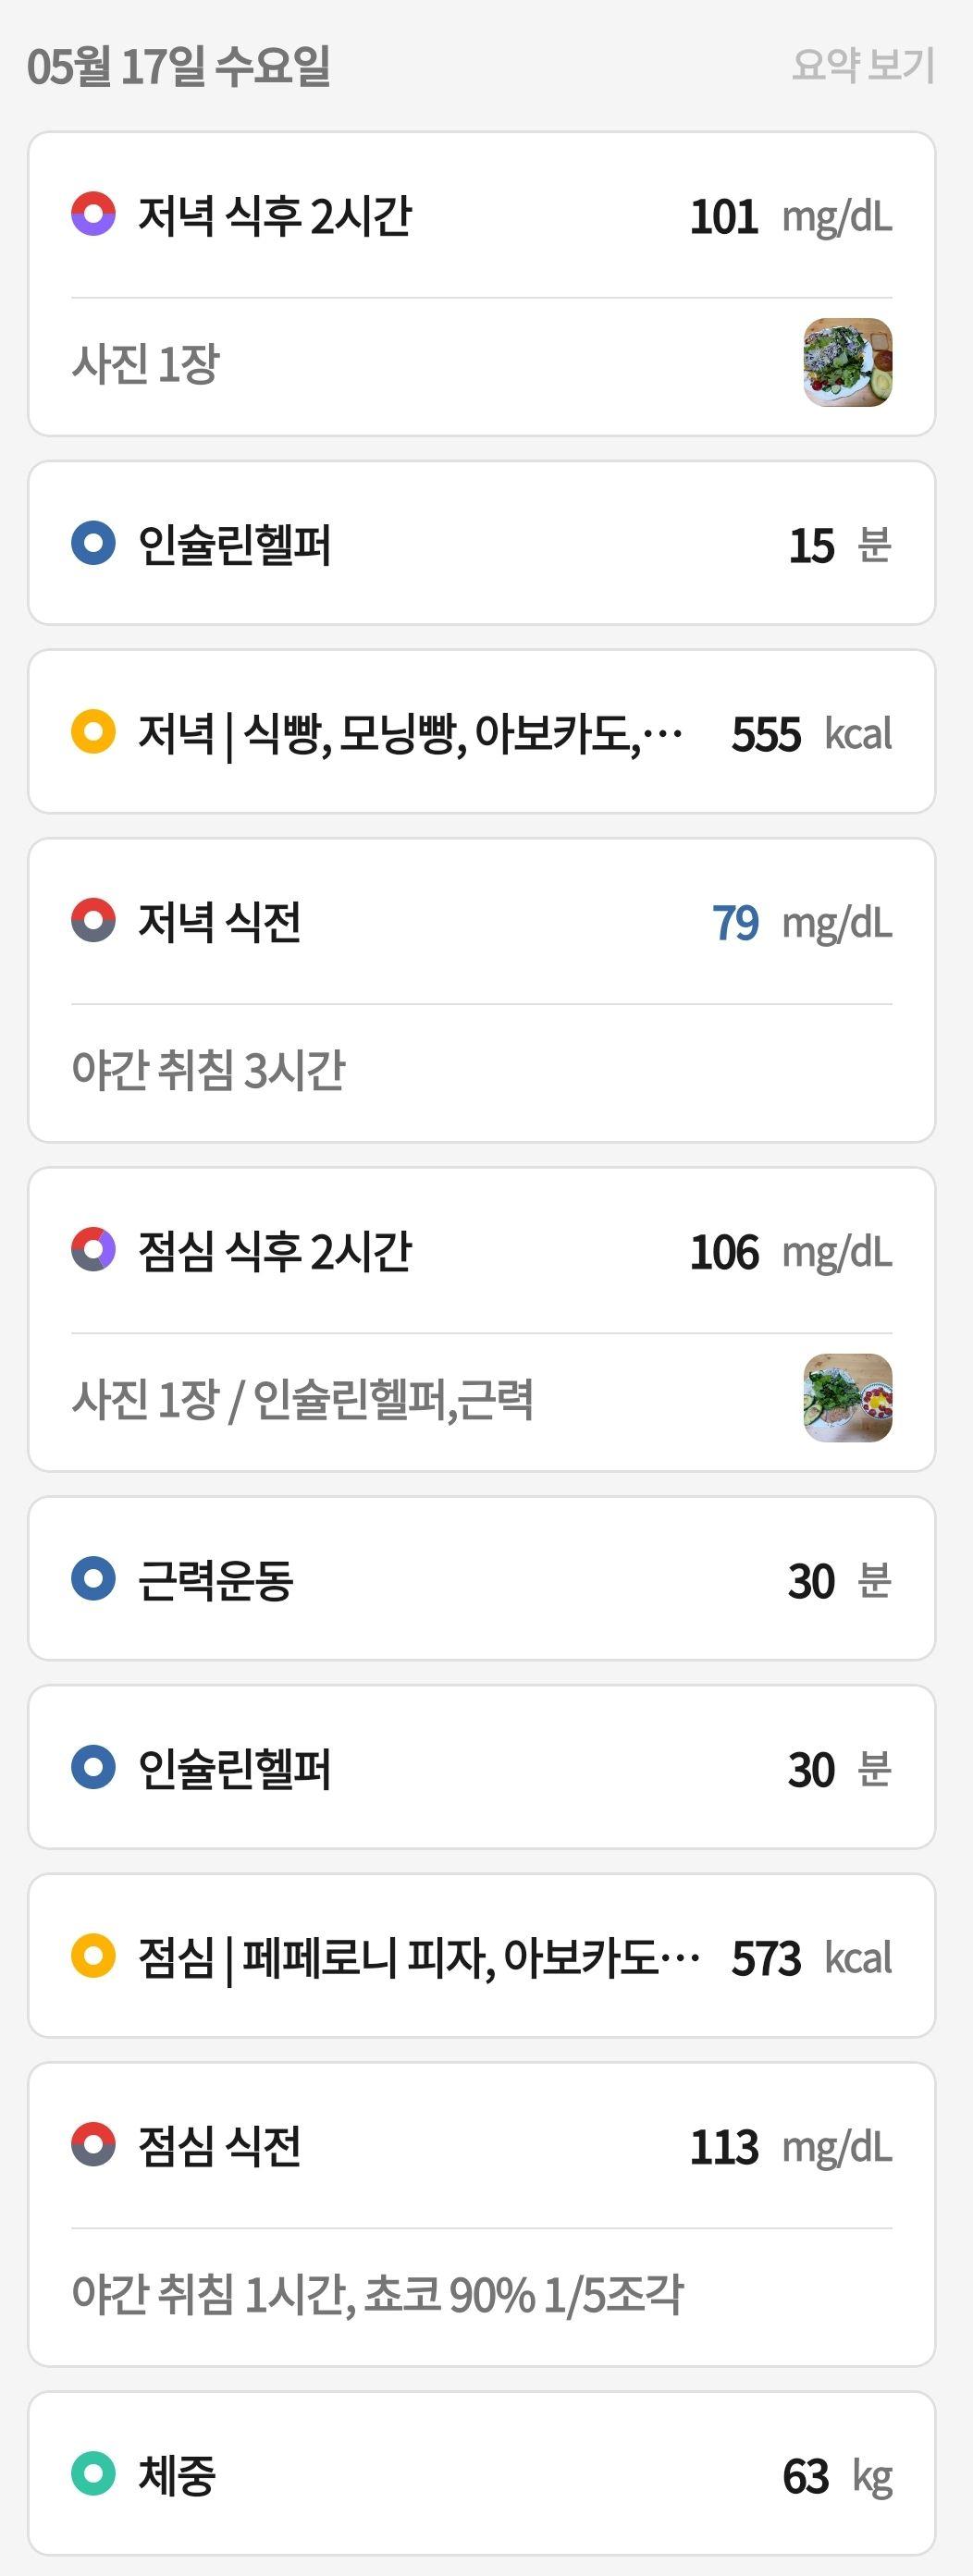Open the 근력운동 exercise icon
This screenshot has width=973, height=2576.
click(93, 1579)
